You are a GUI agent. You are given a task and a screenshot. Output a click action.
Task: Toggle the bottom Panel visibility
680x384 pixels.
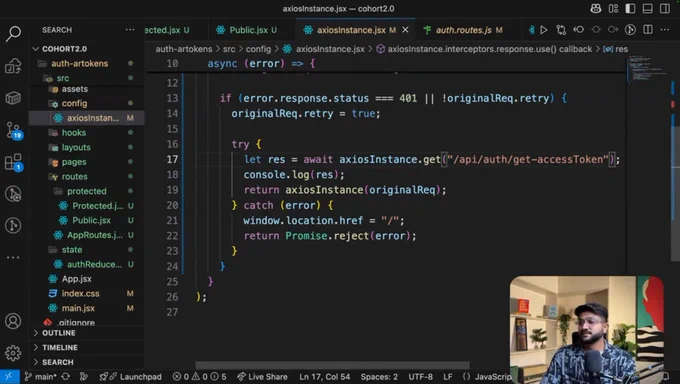[x=647, y=8]
